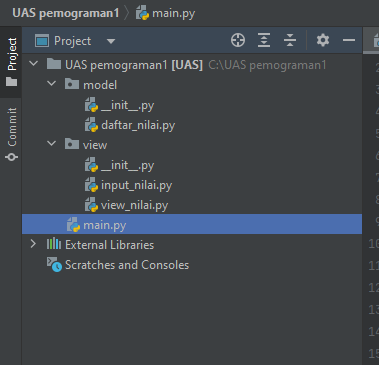Click the model package folder icon

click(72, 84)
